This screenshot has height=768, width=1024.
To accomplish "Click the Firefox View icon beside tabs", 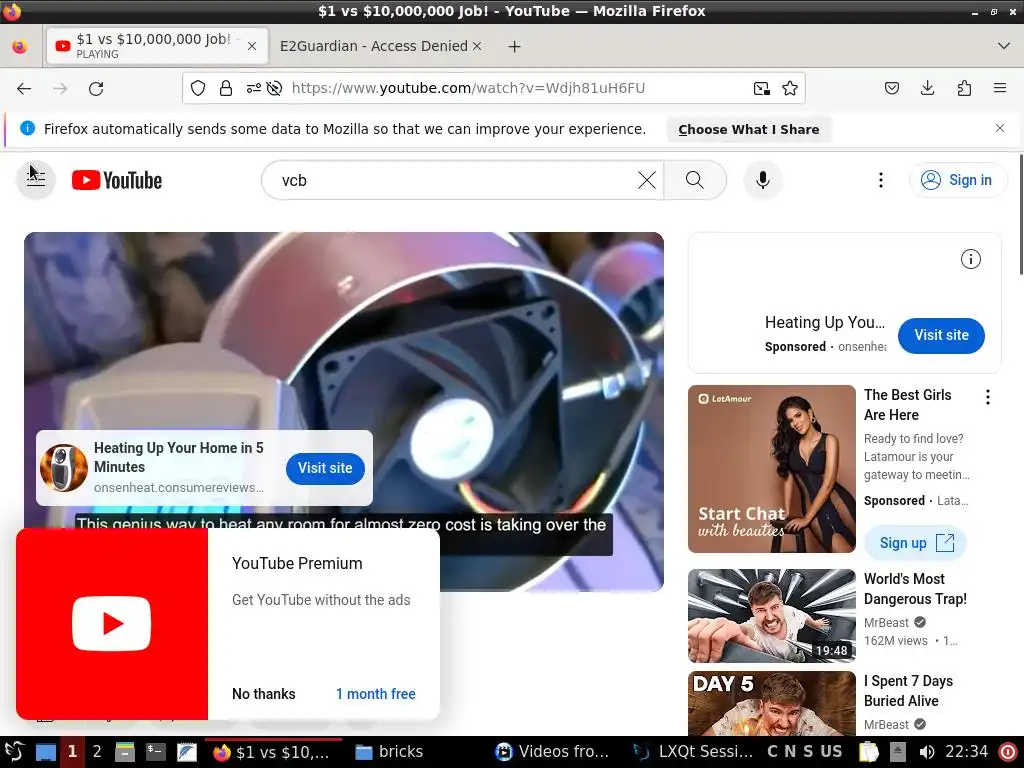I will (20, 46).
